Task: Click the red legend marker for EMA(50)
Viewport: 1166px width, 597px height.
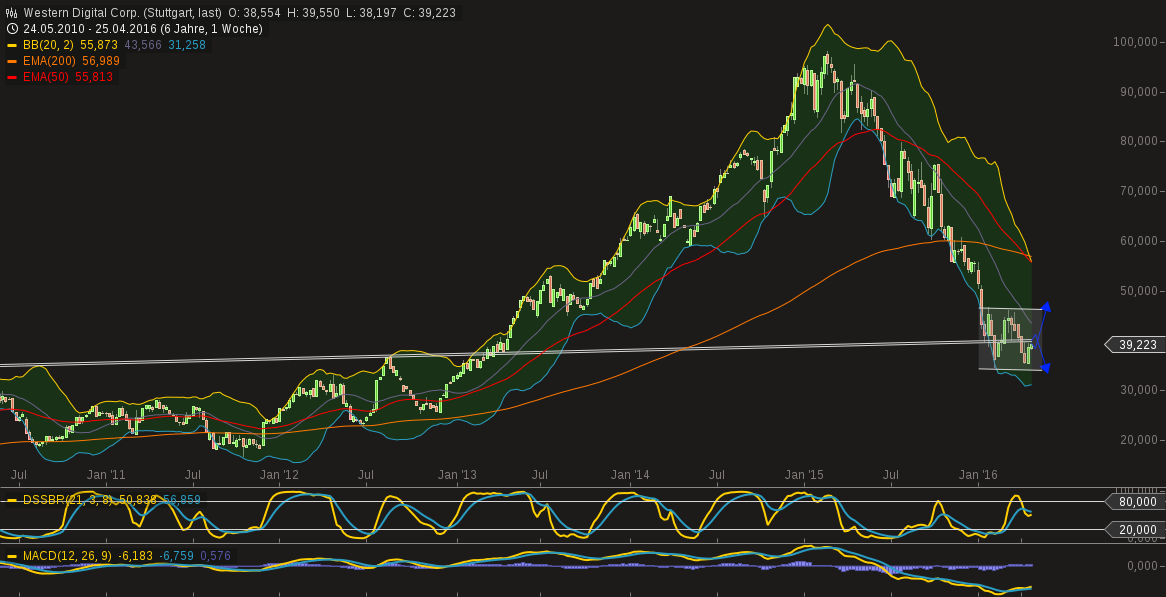Action: [11, 75]
